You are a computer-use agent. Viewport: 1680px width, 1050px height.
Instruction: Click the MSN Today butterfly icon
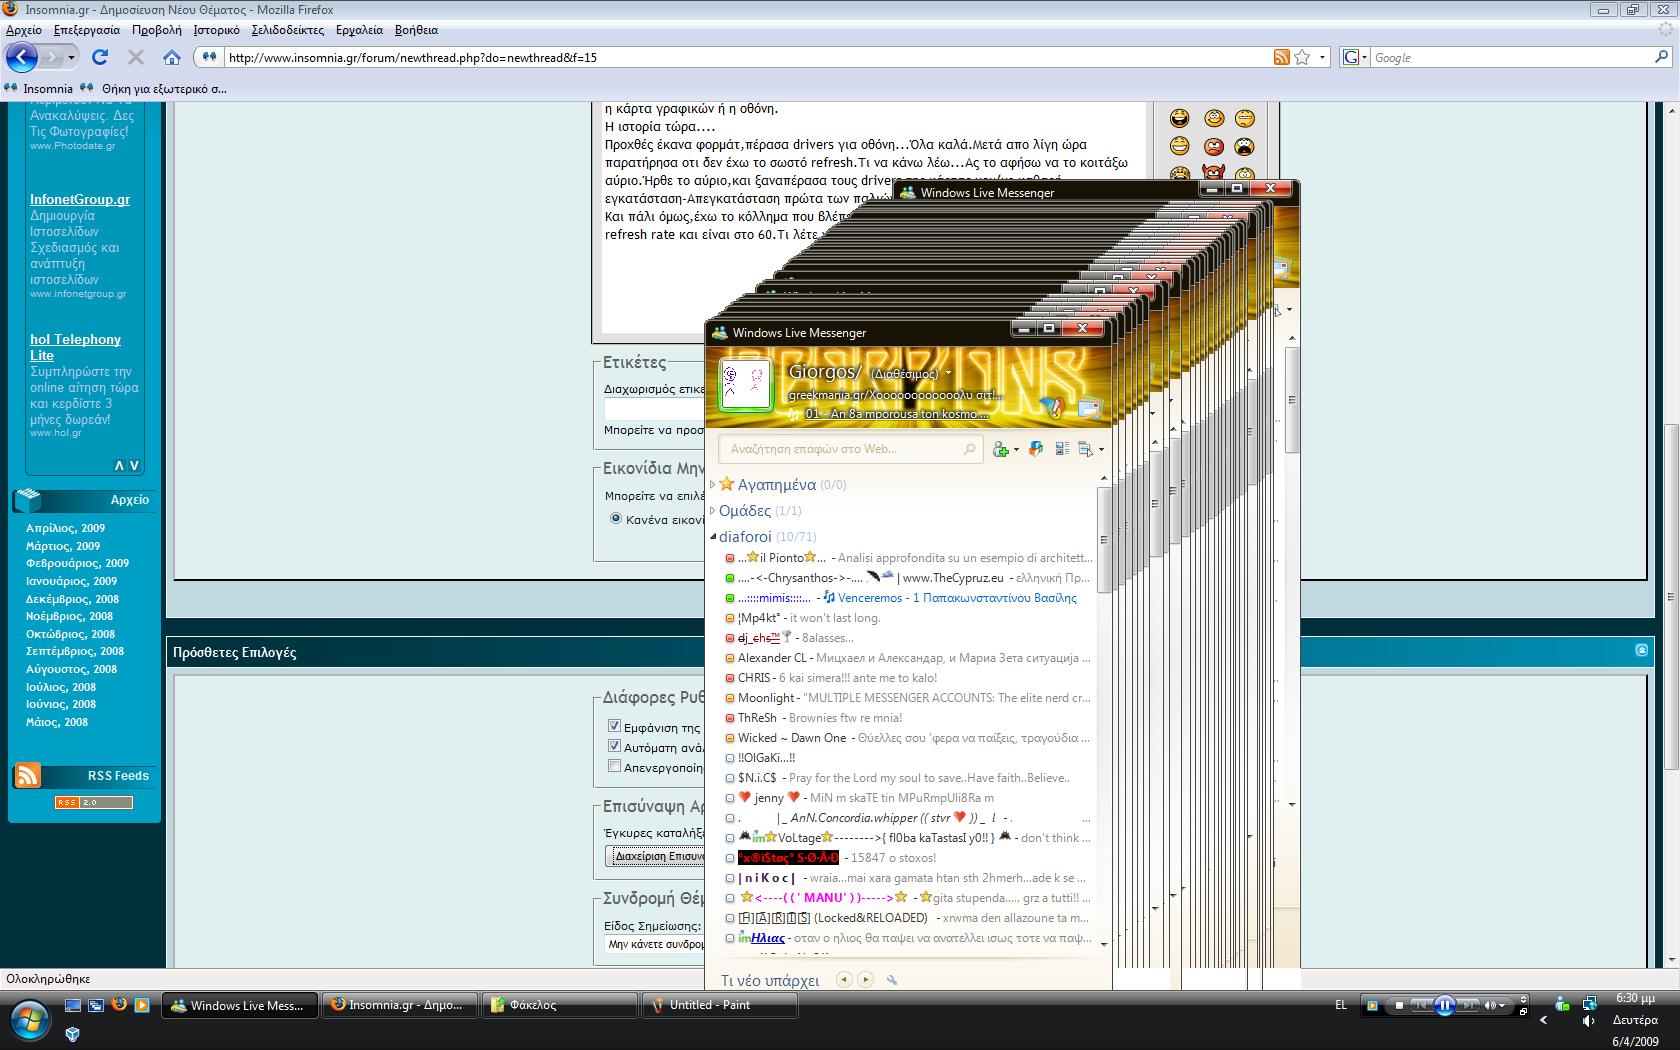[1053, 406]
